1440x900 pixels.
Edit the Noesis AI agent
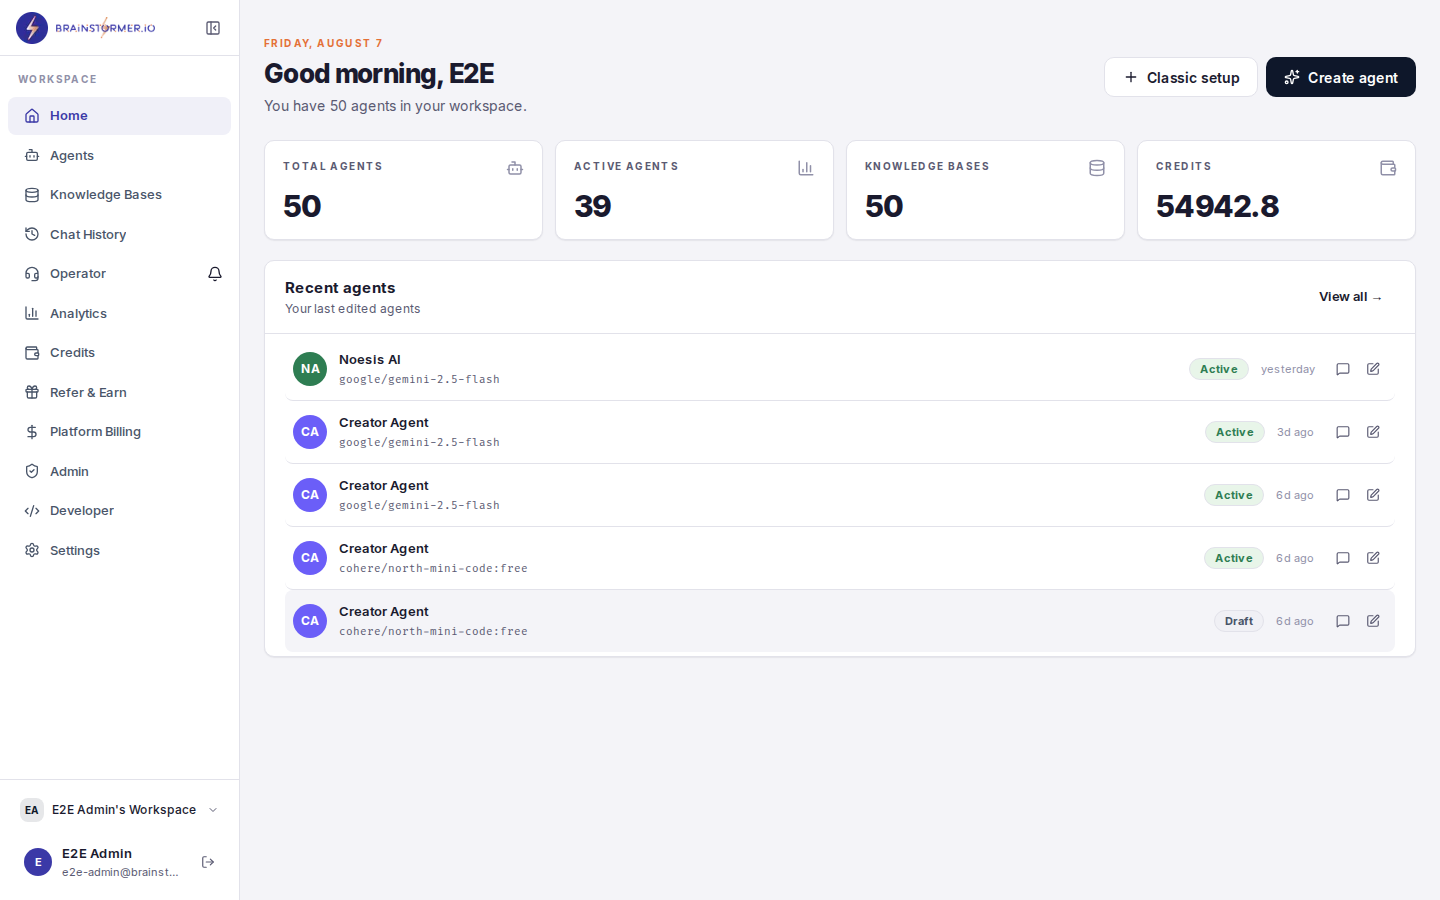[x=1373, y=369]
